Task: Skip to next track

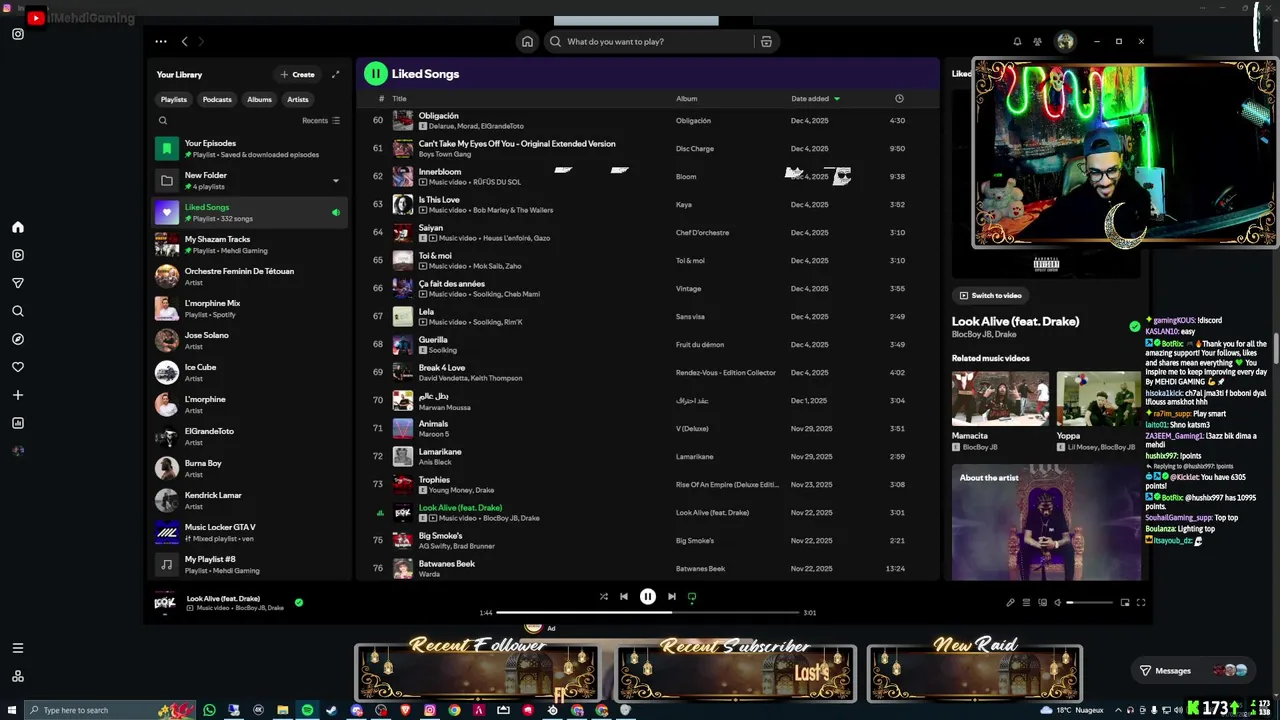Action: 672,597
